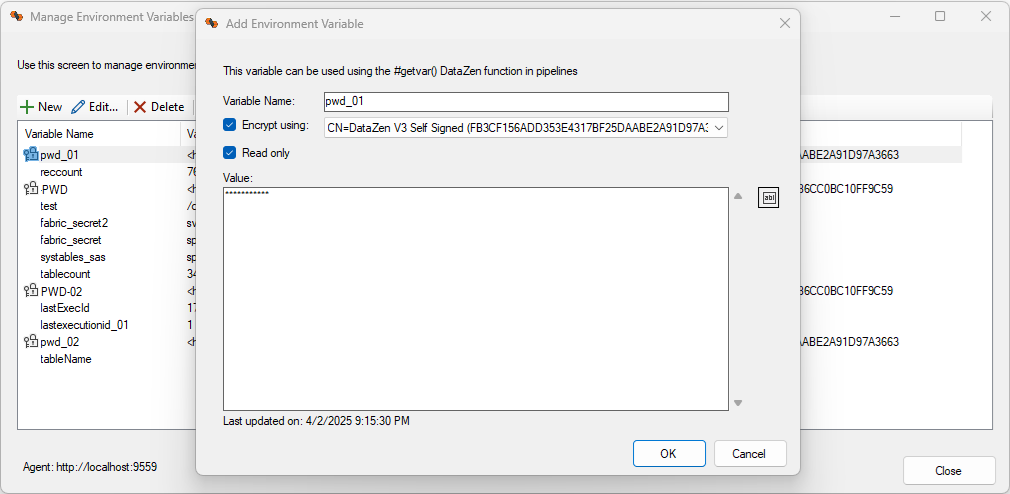Open the encryption certificate dropdown

pyautogui.click(x=719, y=128)
